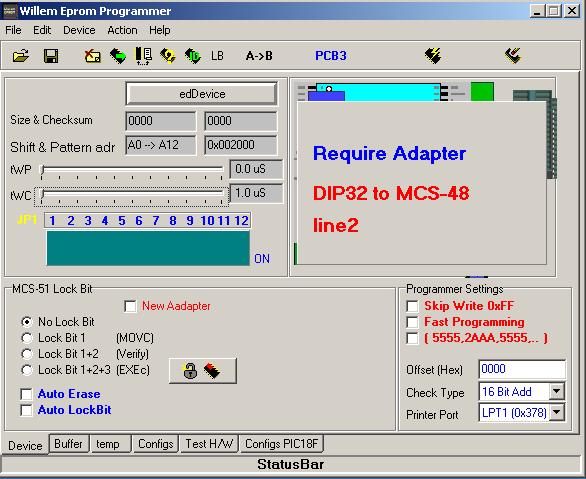The height and width of the screenshot is (479, 586).
Task: Click the lock bit padlock chip button
Action: [x=203, y=371]
